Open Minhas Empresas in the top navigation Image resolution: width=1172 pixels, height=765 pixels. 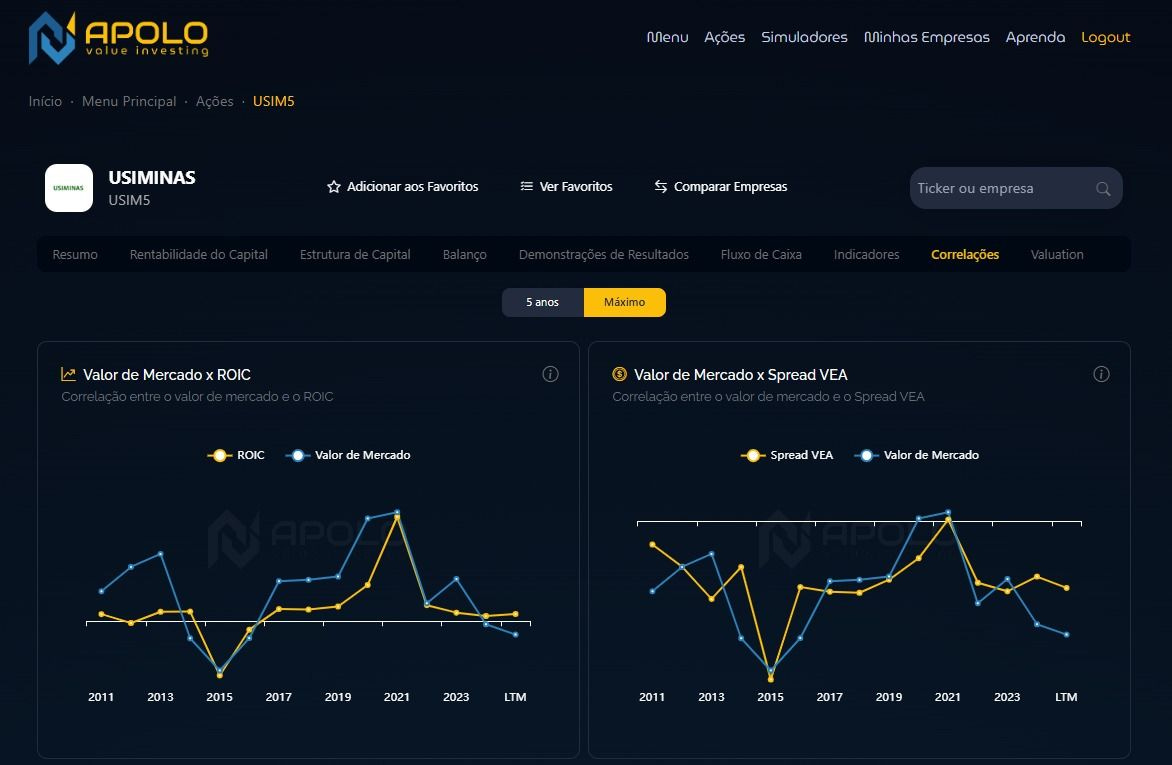pos(927,37)
